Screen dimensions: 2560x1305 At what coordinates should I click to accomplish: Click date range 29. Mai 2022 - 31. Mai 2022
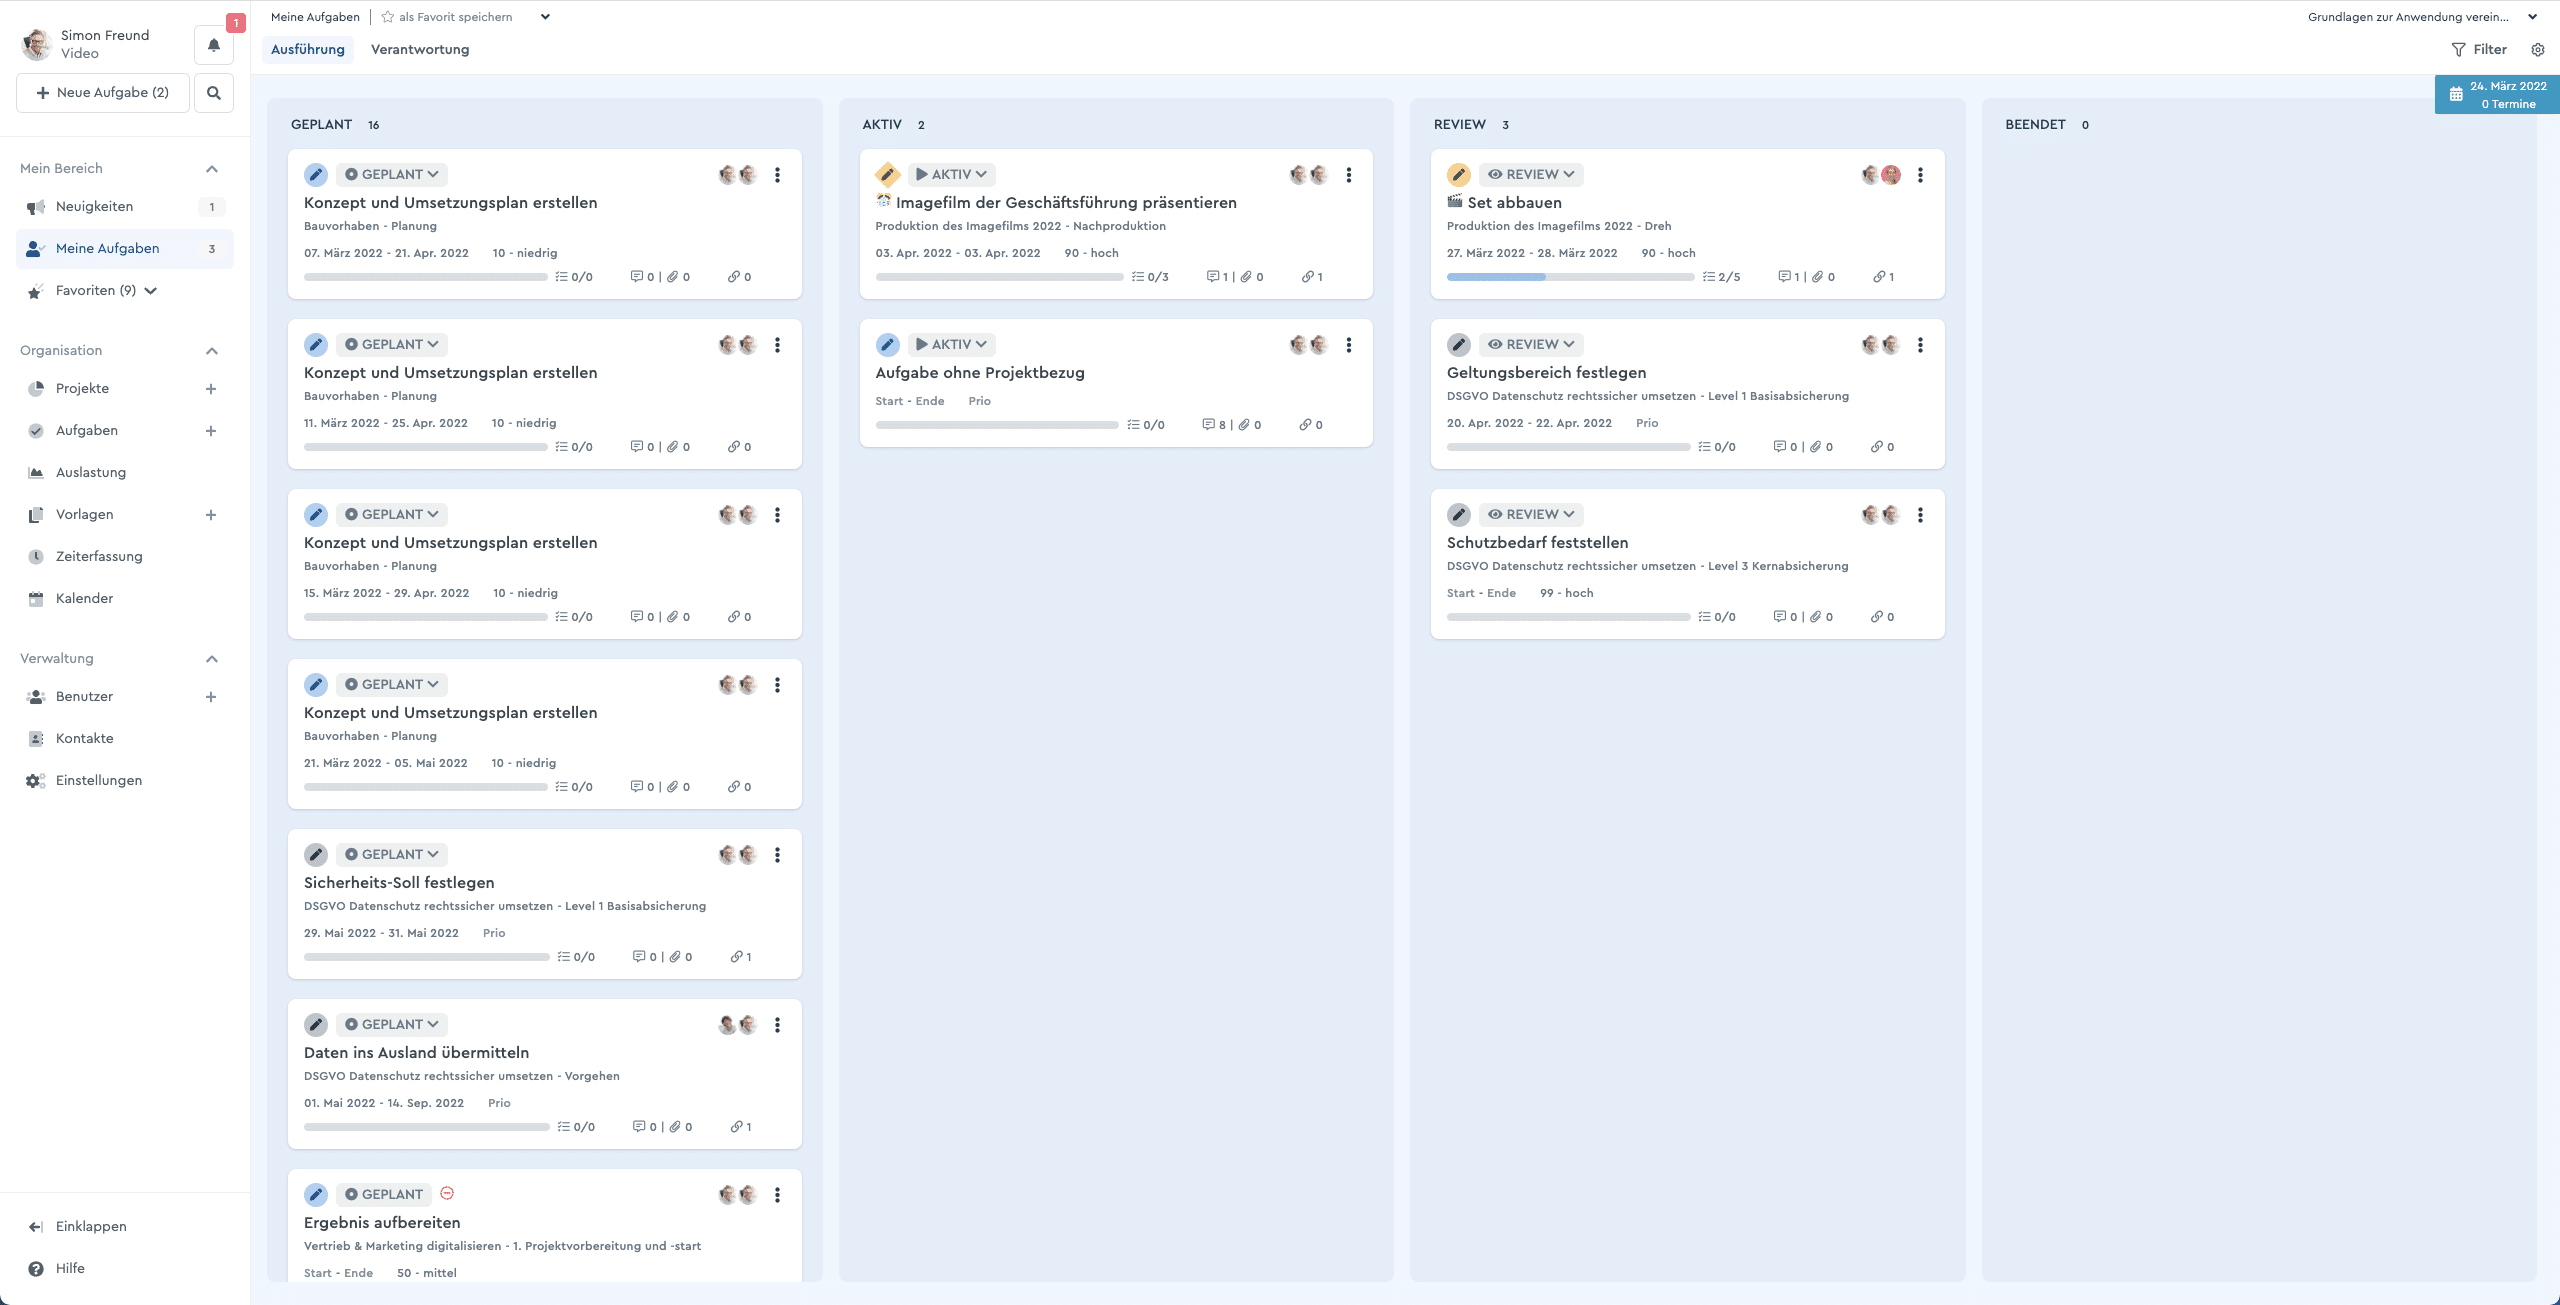(381, 933)
